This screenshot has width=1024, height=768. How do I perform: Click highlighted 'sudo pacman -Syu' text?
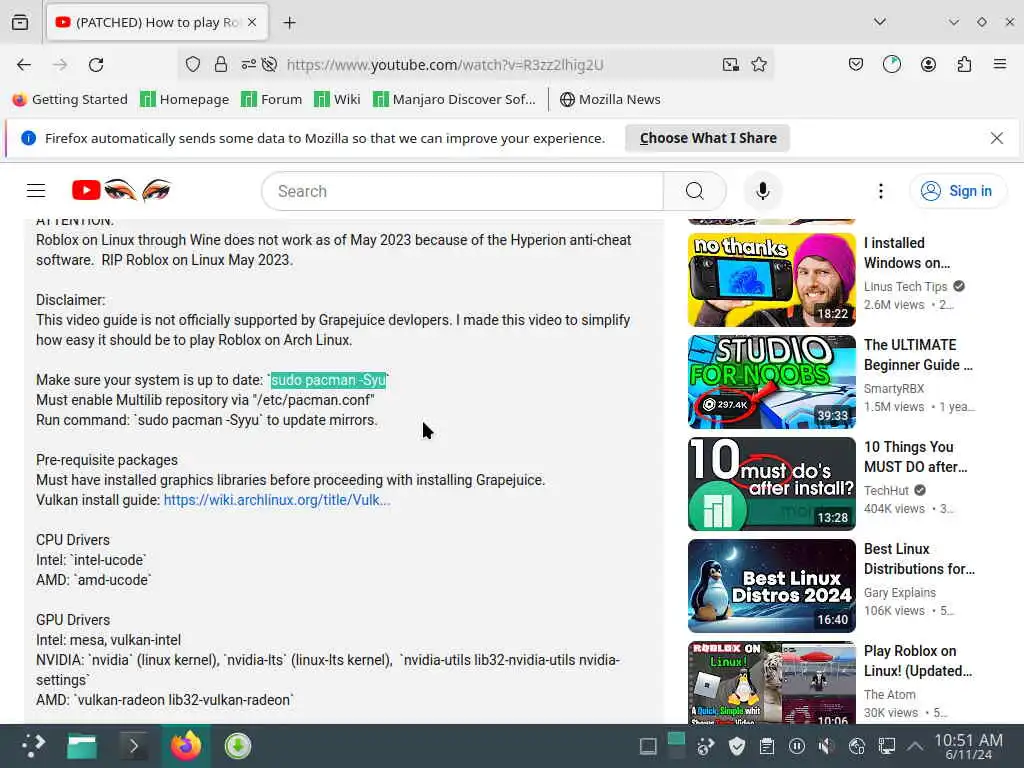click(x=328, y=380)
